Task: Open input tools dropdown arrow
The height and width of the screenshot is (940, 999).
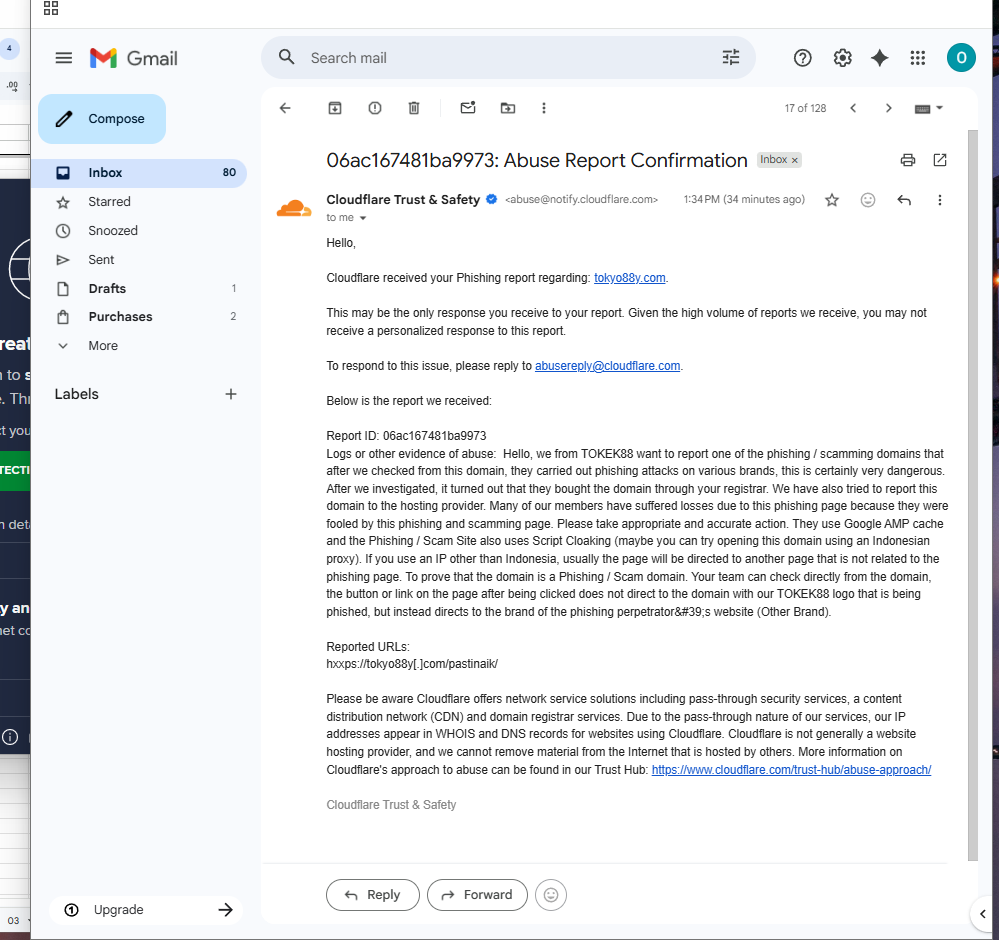Action: click(939, 108)
